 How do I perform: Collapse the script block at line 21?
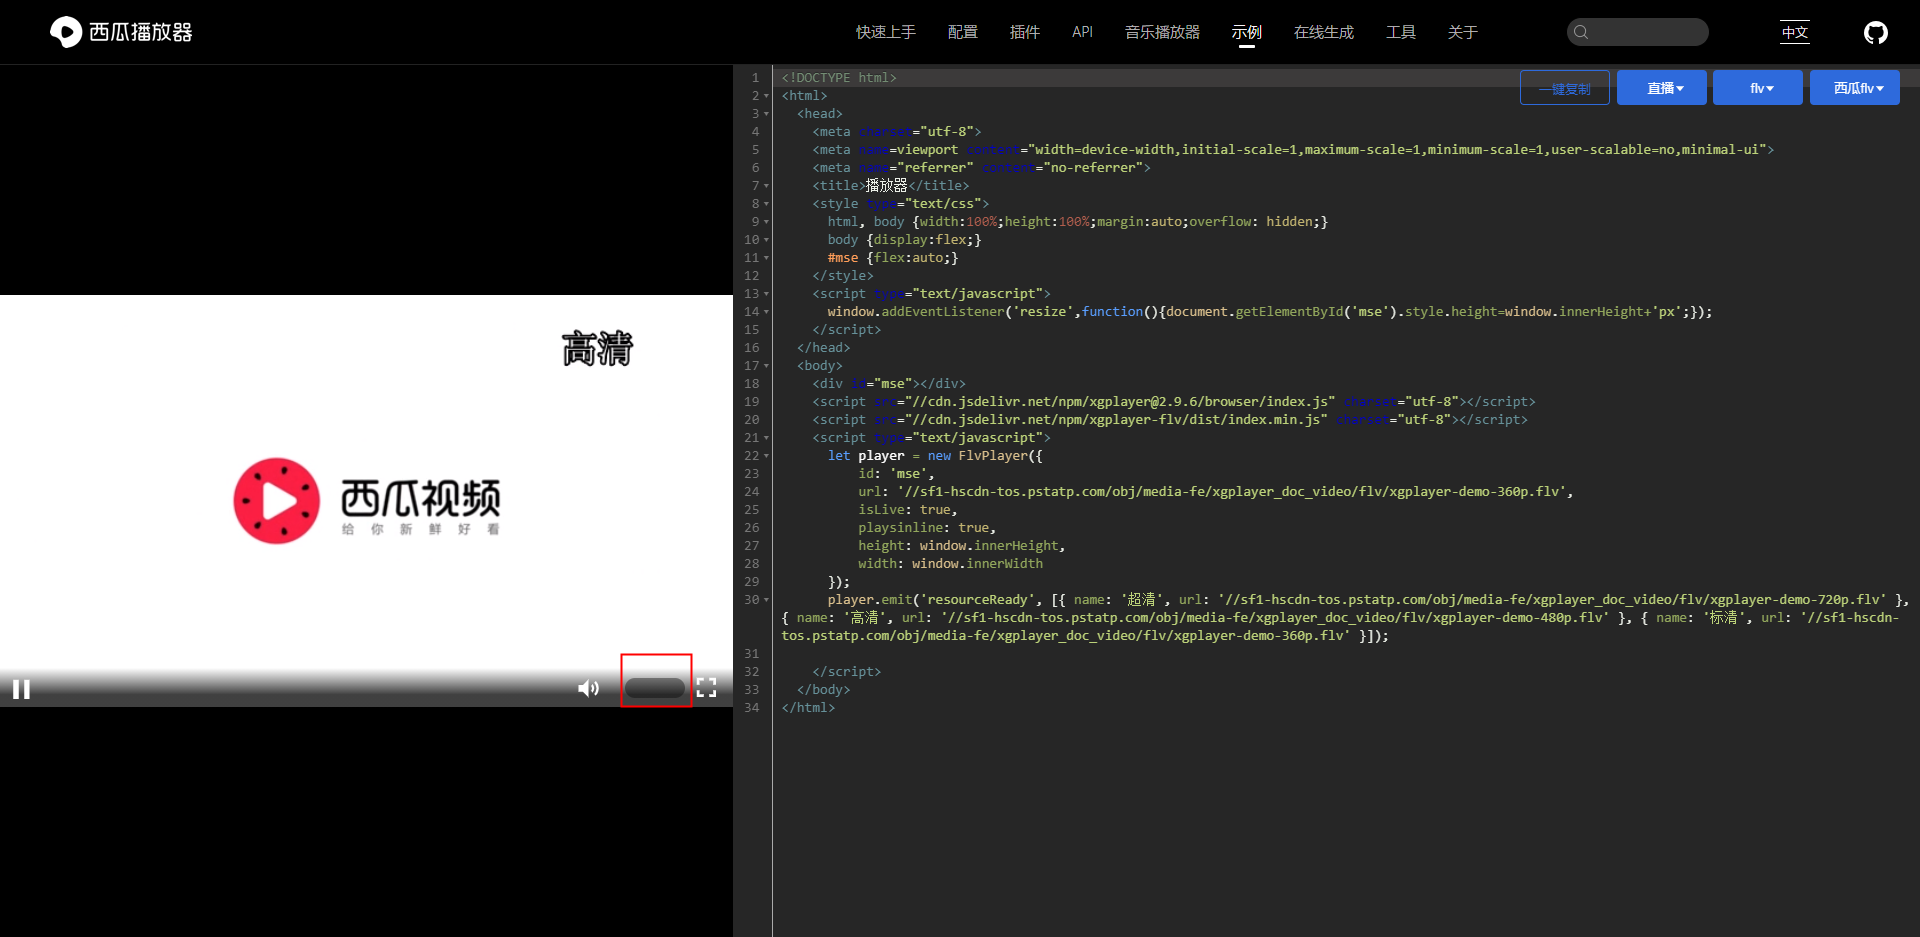coord(767,438)
